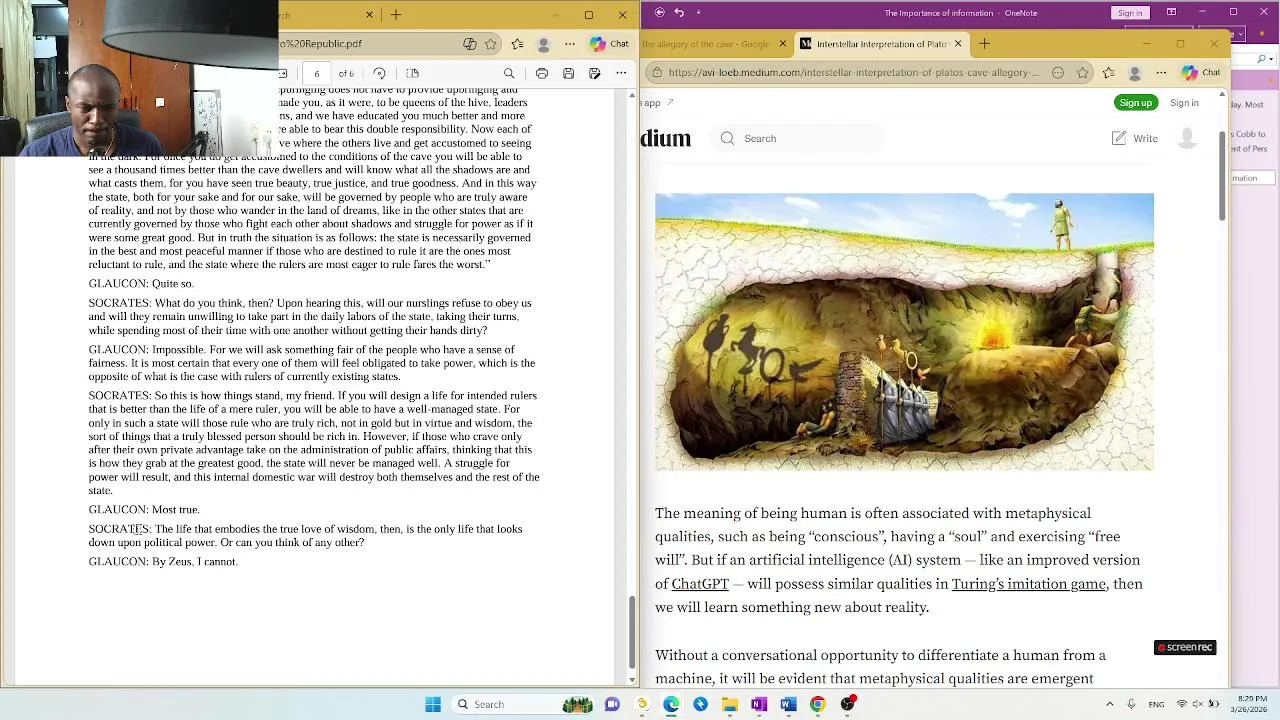Image resolution: width=1280 pixels, height=720 pixels.
Task: Click the green Sign up button on Medium
Action: click(1136, 103)
